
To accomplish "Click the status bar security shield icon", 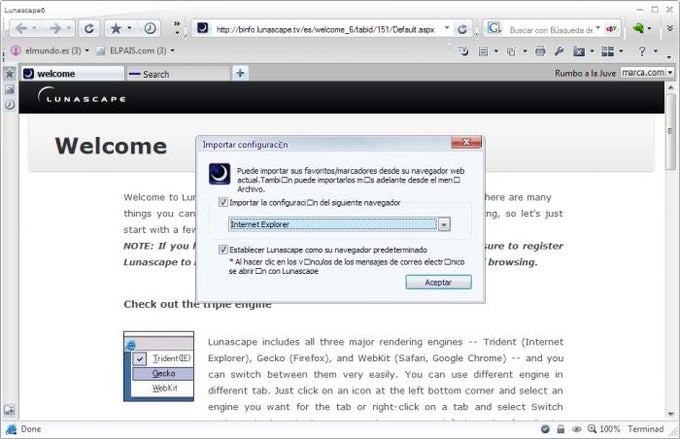I will pos(545,429).
